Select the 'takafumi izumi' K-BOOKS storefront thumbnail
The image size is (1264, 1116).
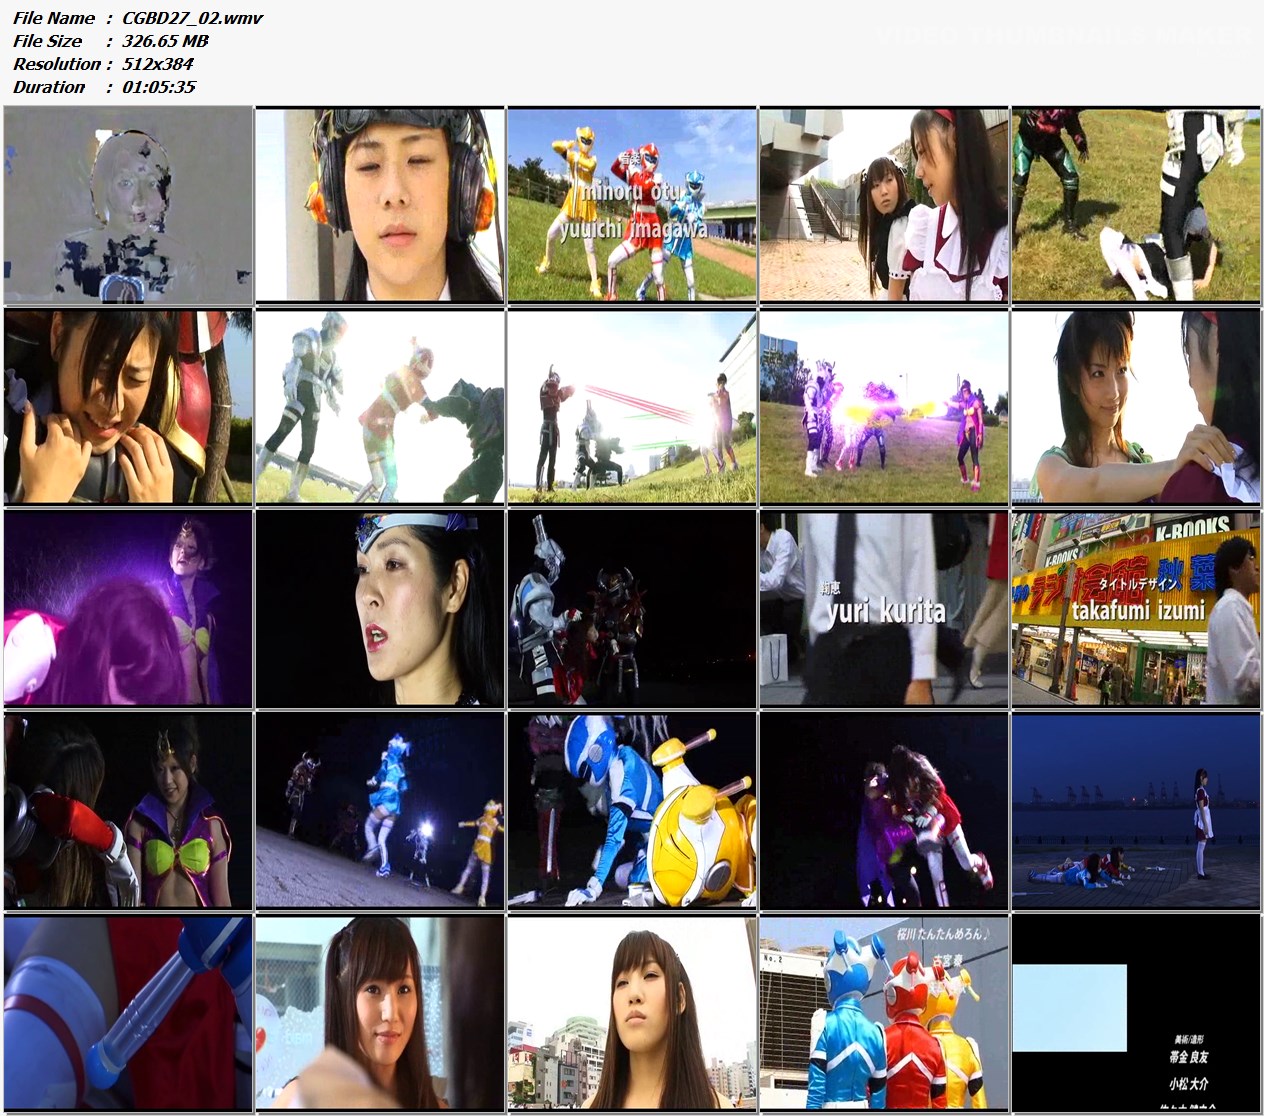point(1136,608)
